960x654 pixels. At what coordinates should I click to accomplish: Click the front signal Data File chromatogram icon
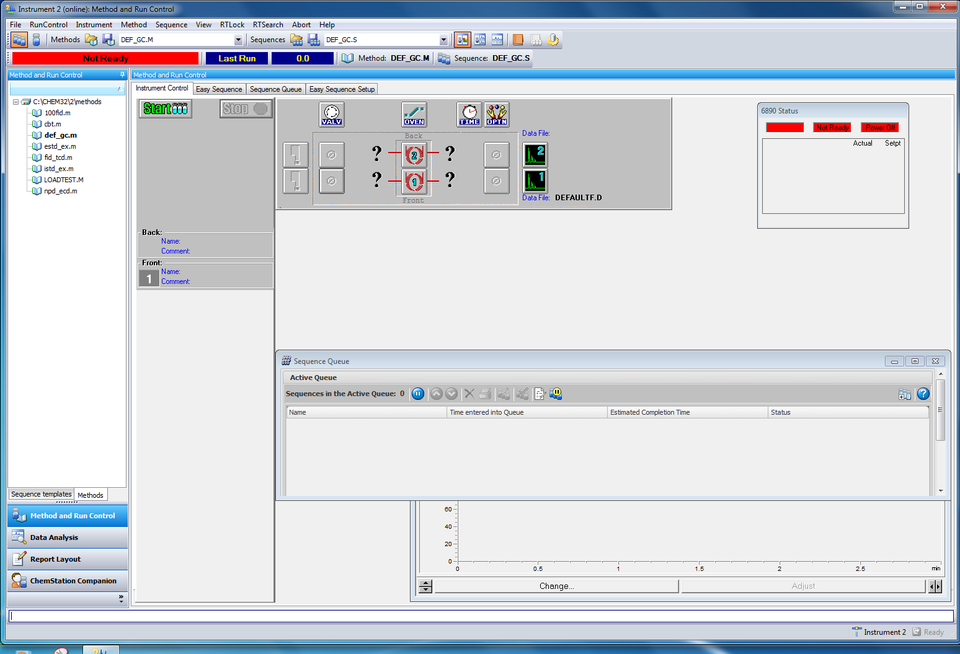click(x=536, y=181)
